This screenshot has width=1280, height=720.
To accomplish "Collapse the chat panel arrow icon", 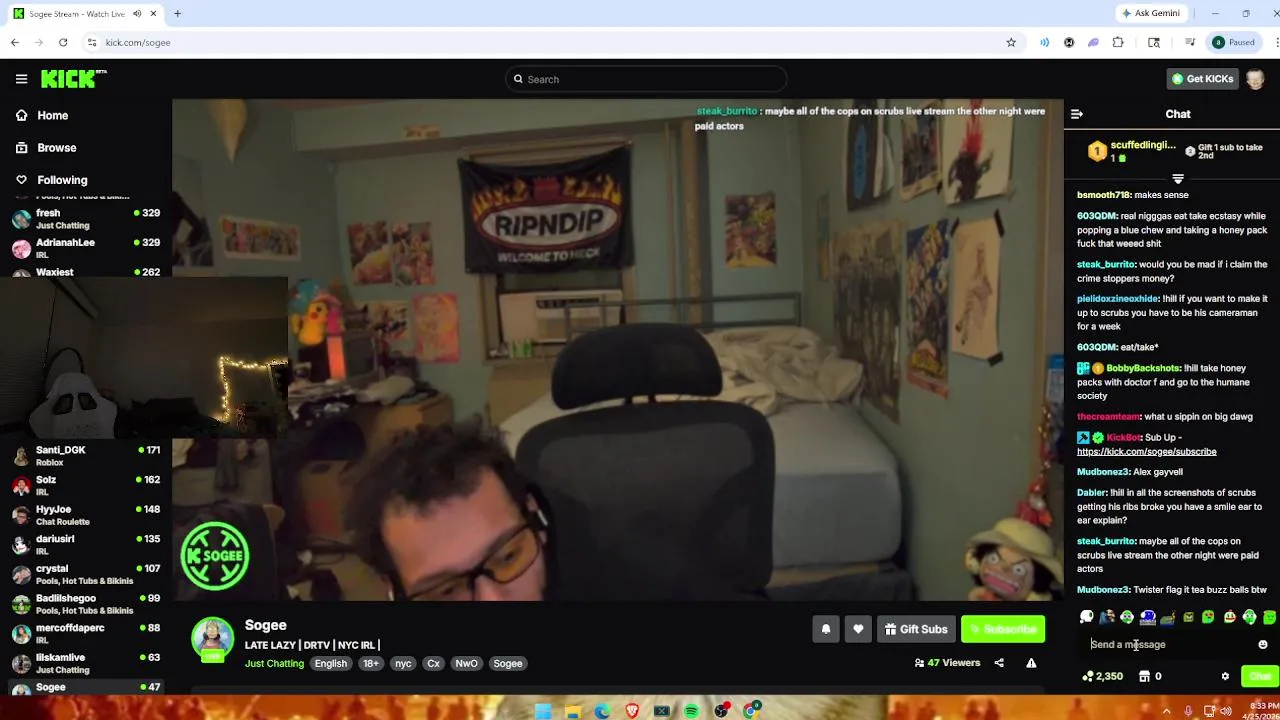I will (x=1077, y=114).
